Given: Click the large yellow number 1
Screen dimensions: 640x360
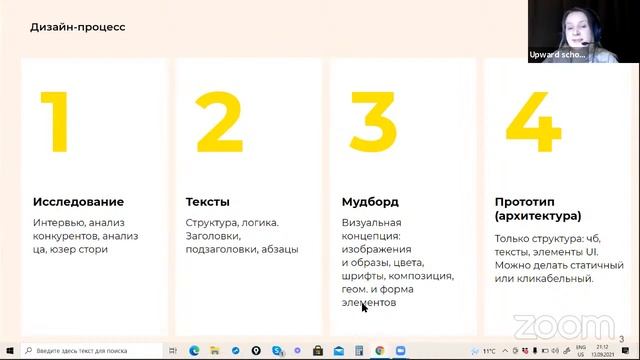Looking at the screenshot, I should [x=54, y=122].
